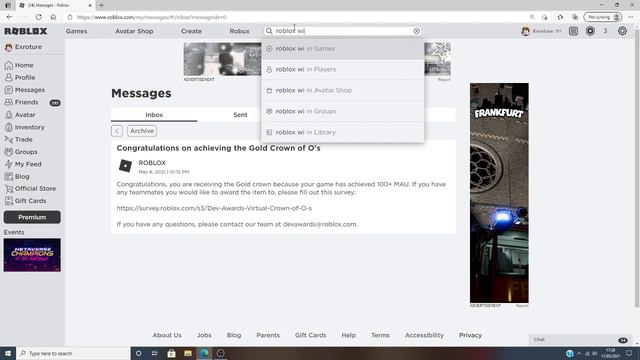Open the notifications feed icon in the header
The height and width of the screenshot is (360, 640).
click(573, 31)
